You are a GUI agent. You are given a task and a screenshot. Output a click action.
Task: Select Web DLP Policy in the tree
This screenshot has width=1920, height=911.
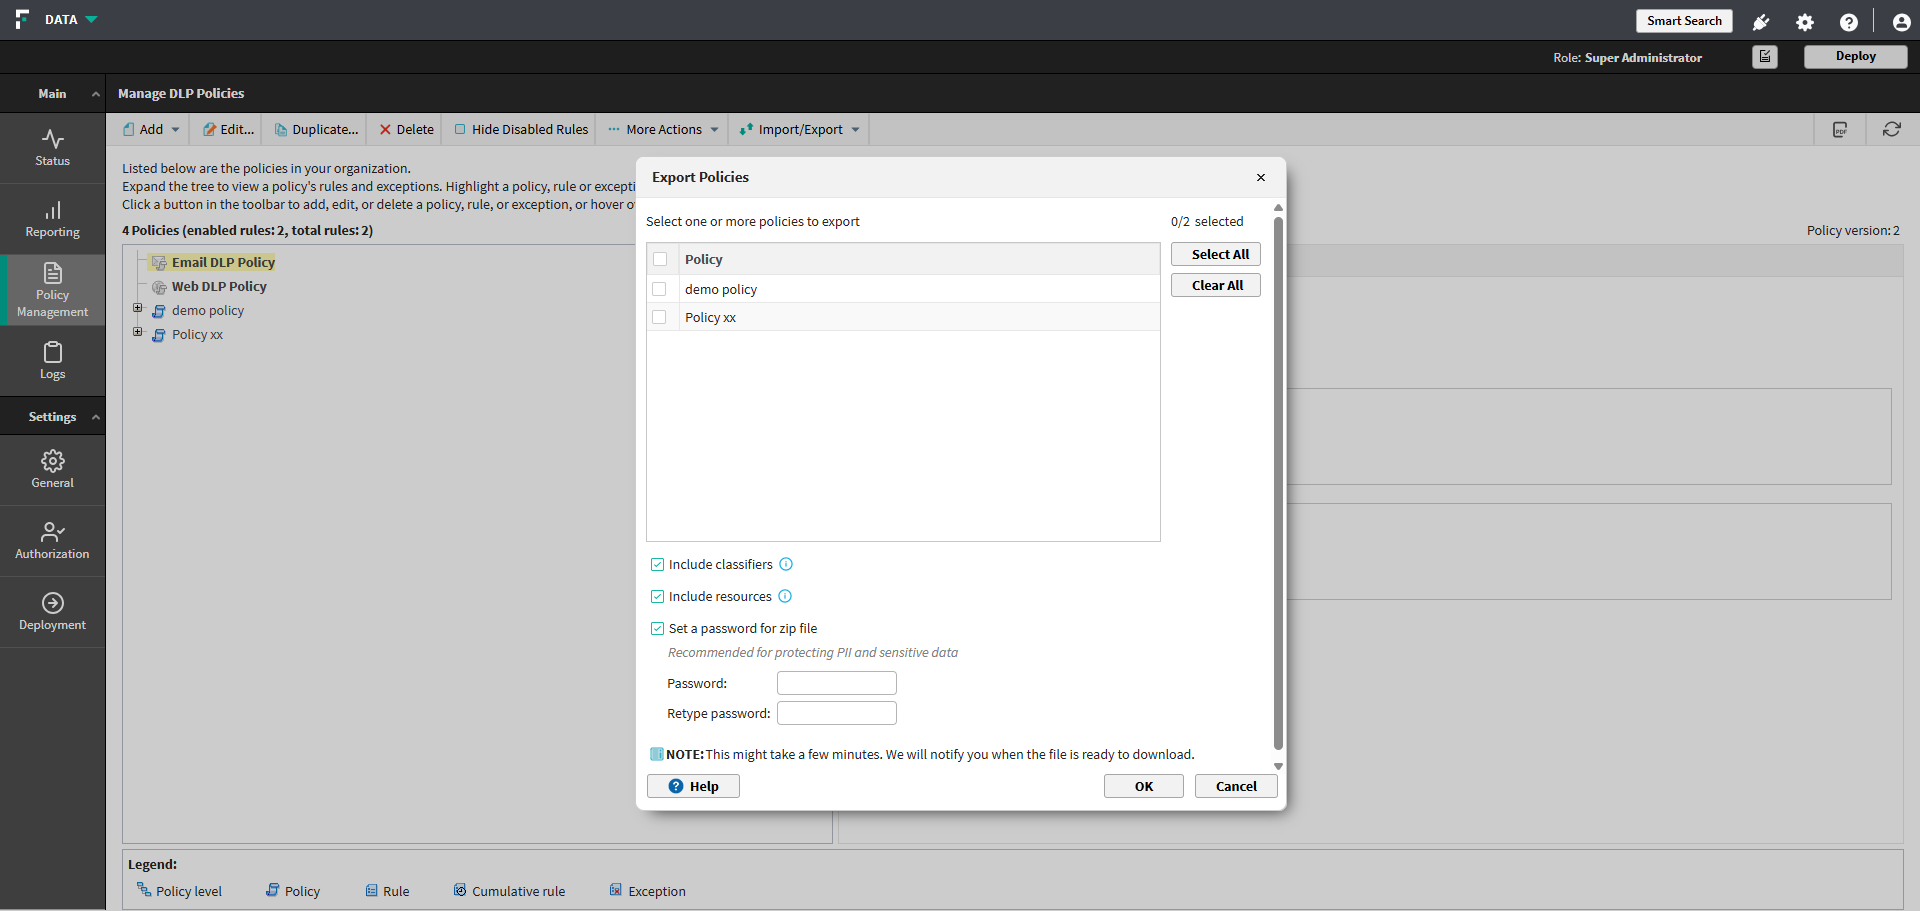coord(219,286)
